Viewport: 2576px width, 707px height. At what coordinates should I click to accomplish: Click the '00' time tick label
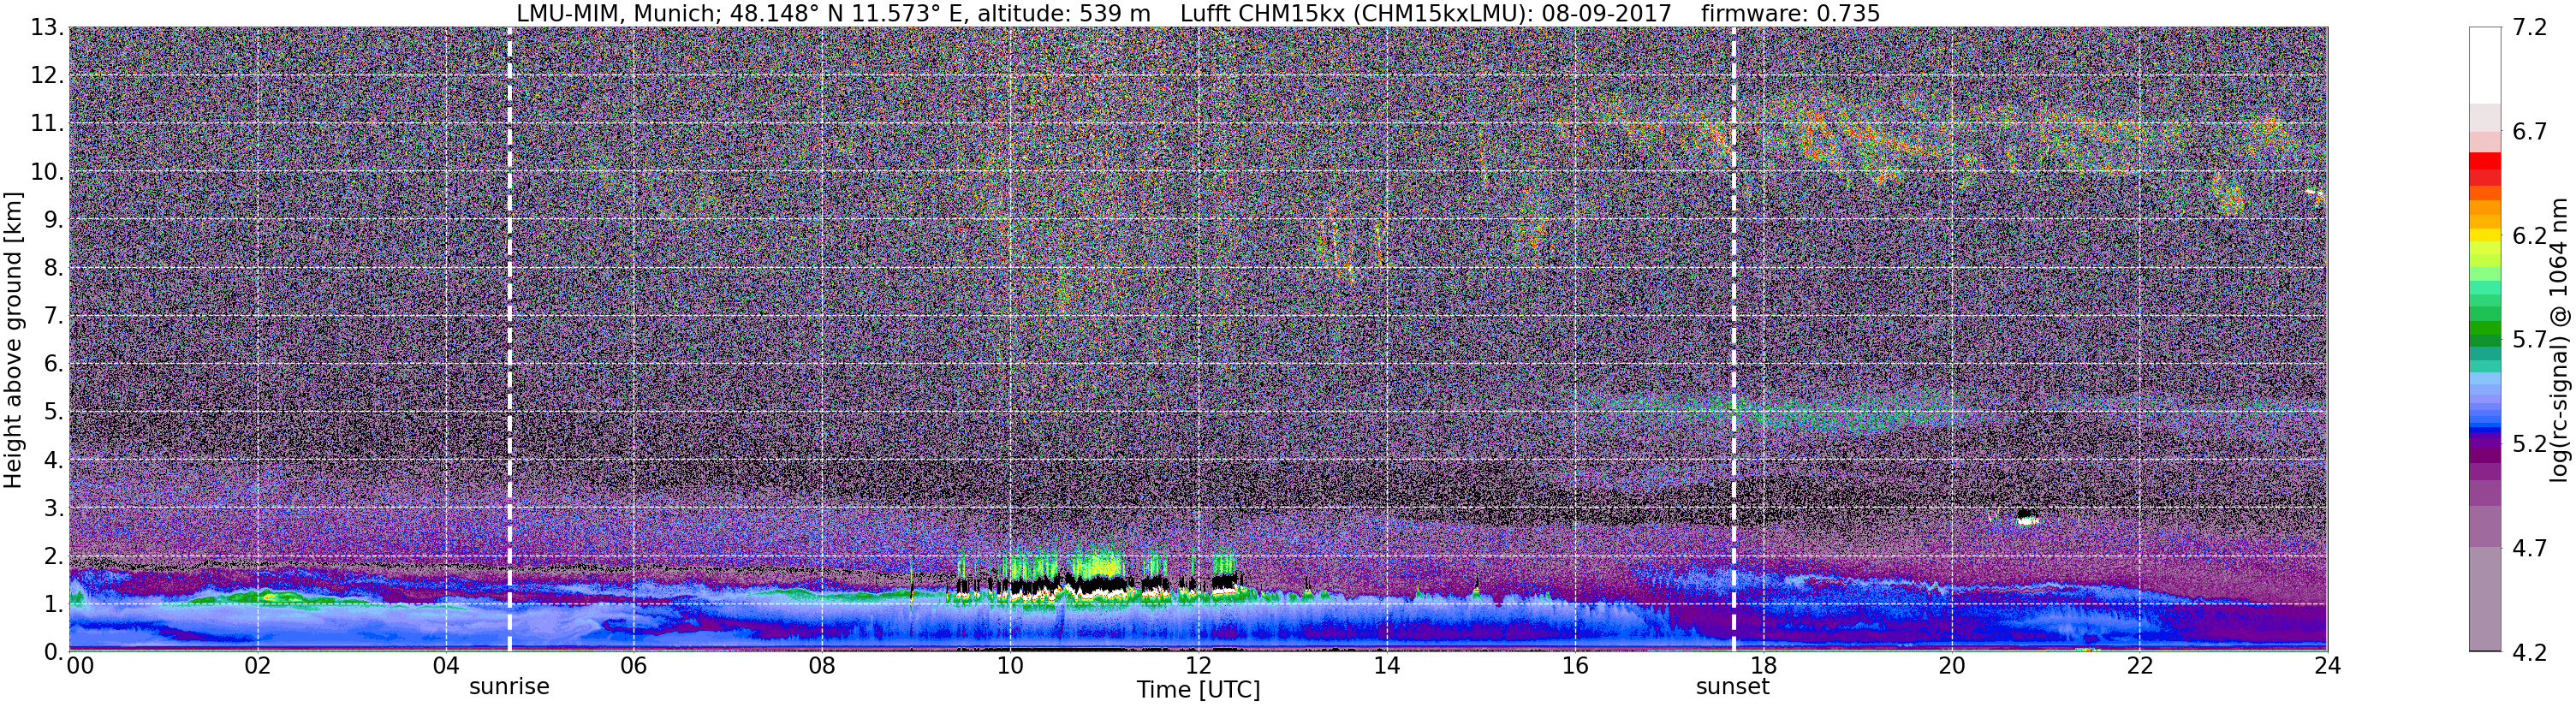click(x=80, y=667)
